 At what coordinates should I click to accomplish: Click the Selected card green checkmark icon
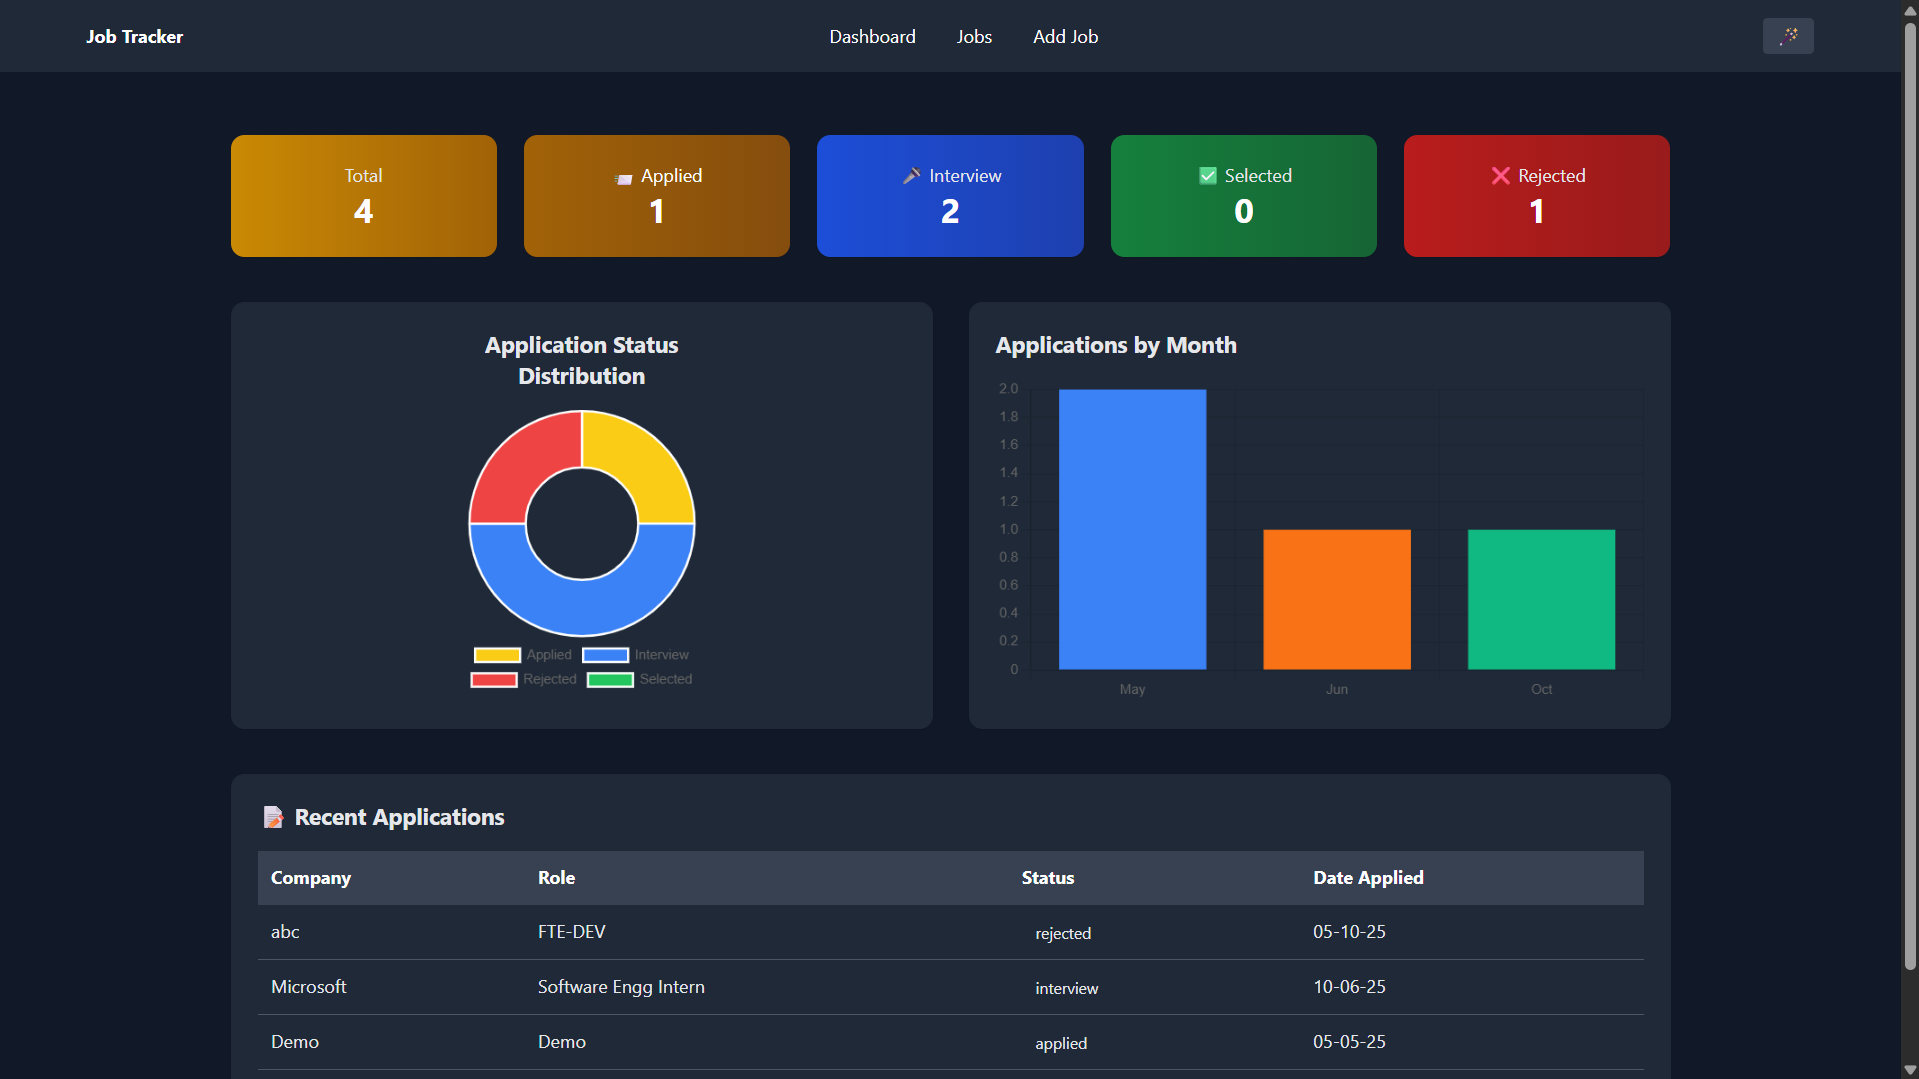pos(1207,176)
